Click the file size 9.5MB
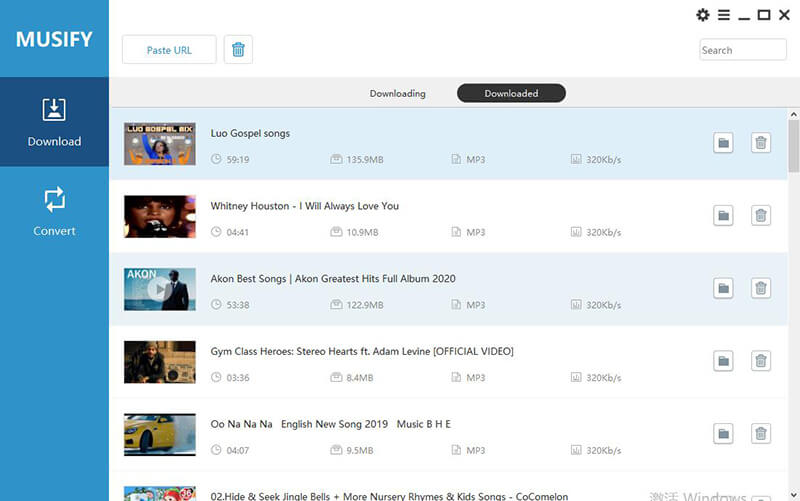 [360, 450]
